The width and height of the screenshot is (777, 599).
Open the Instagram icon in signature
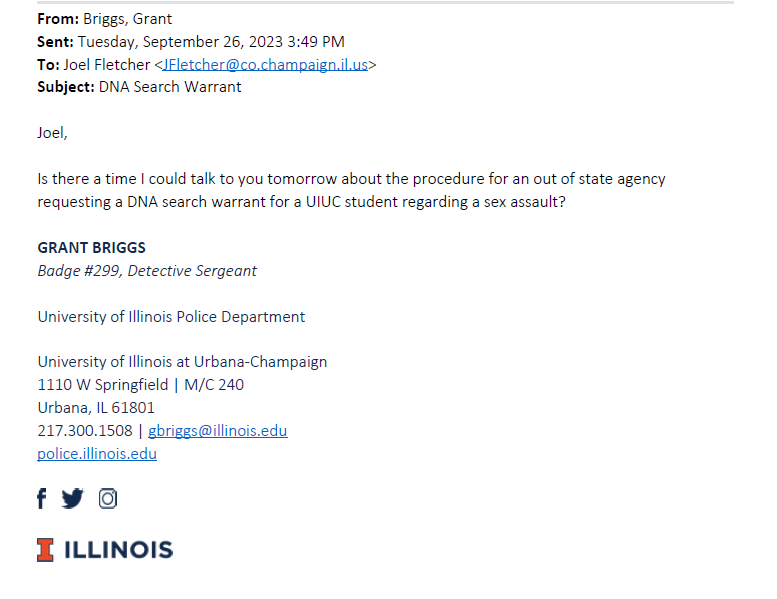(108, 498)
